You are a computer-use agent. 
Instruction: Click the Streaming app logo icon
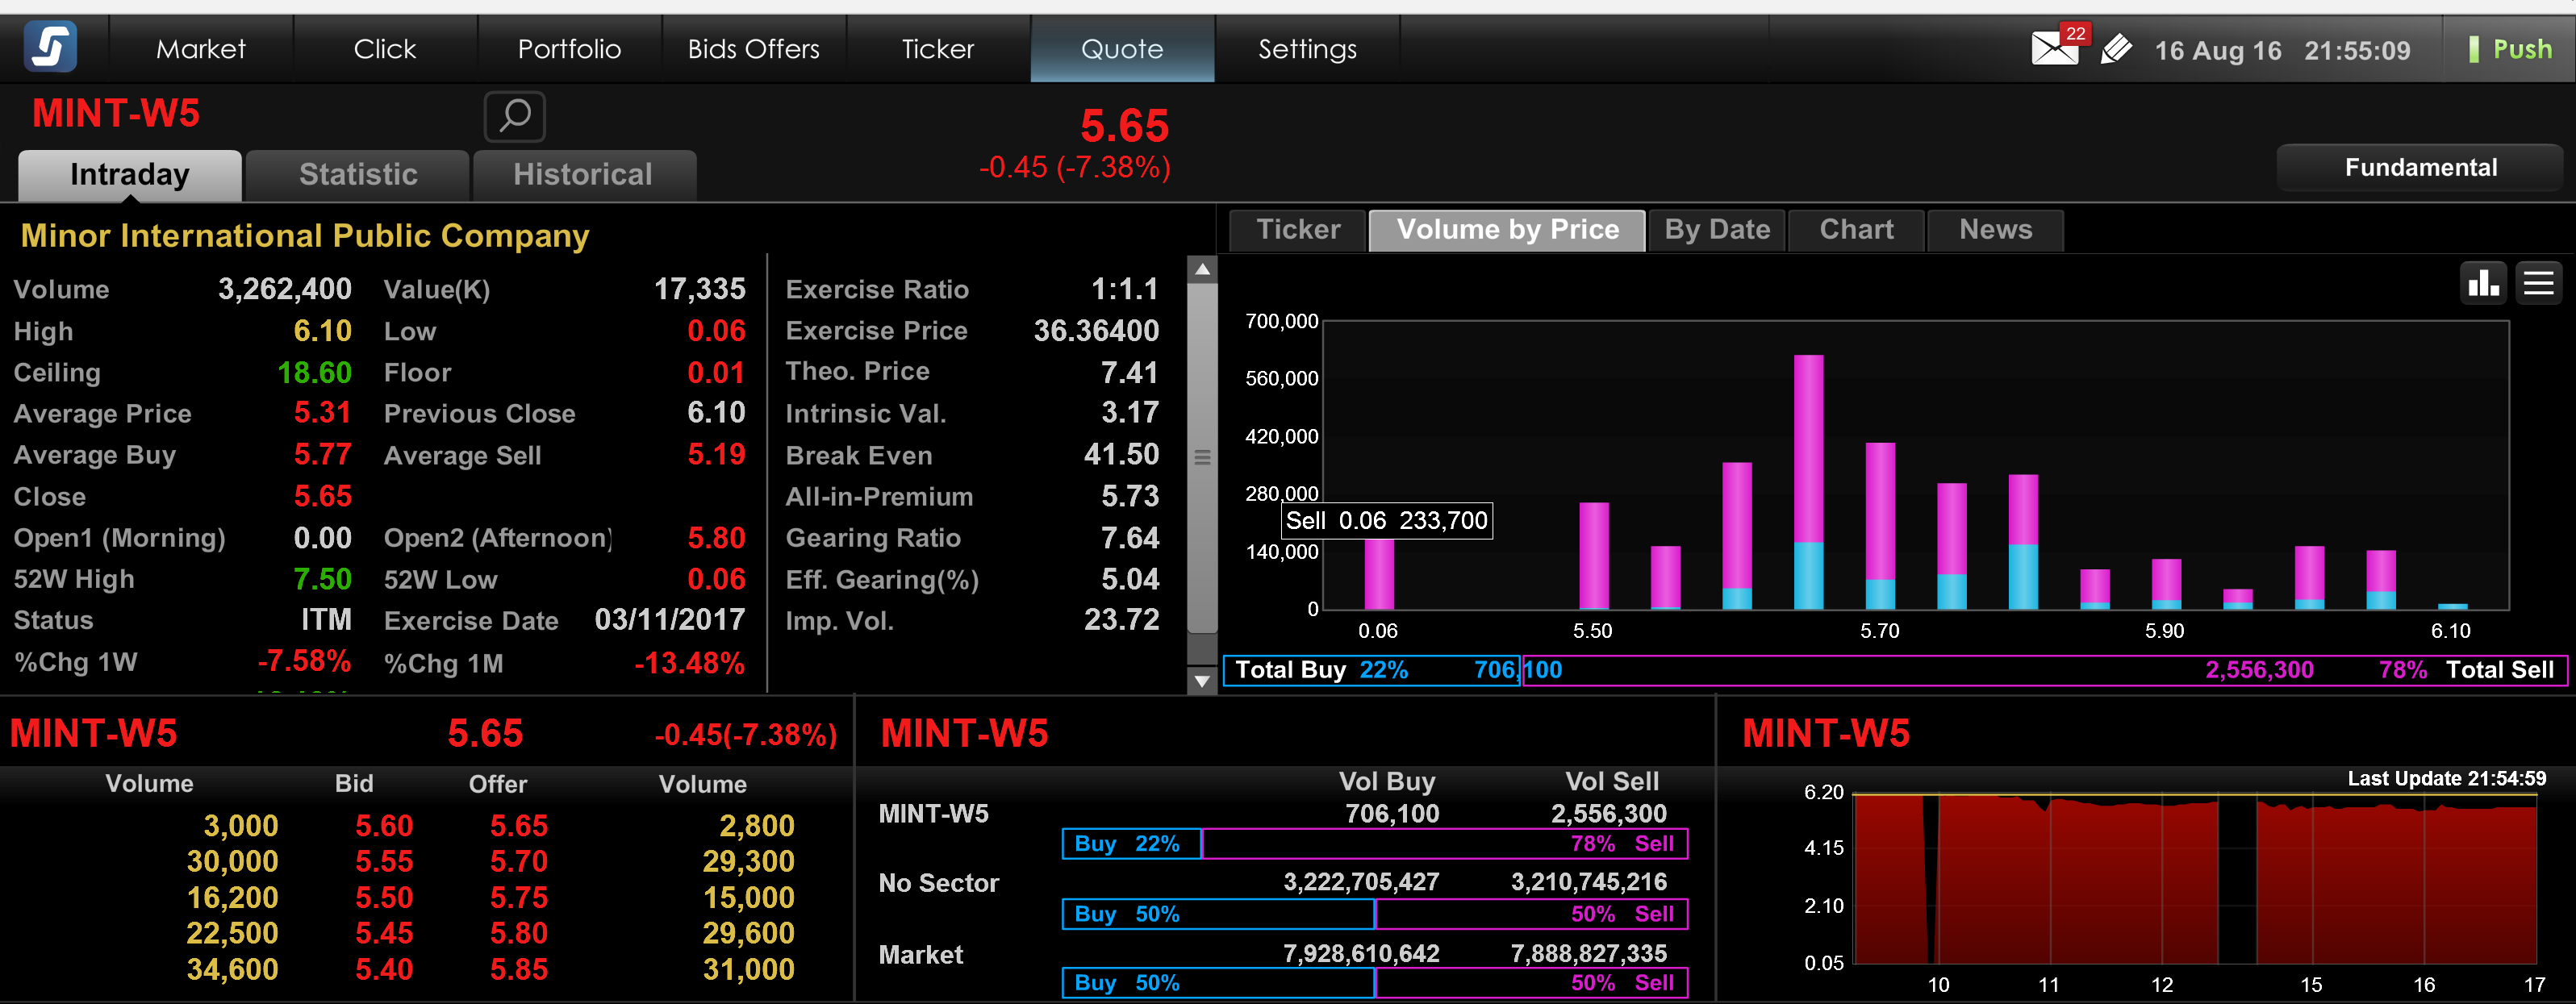tap(50, 47)
